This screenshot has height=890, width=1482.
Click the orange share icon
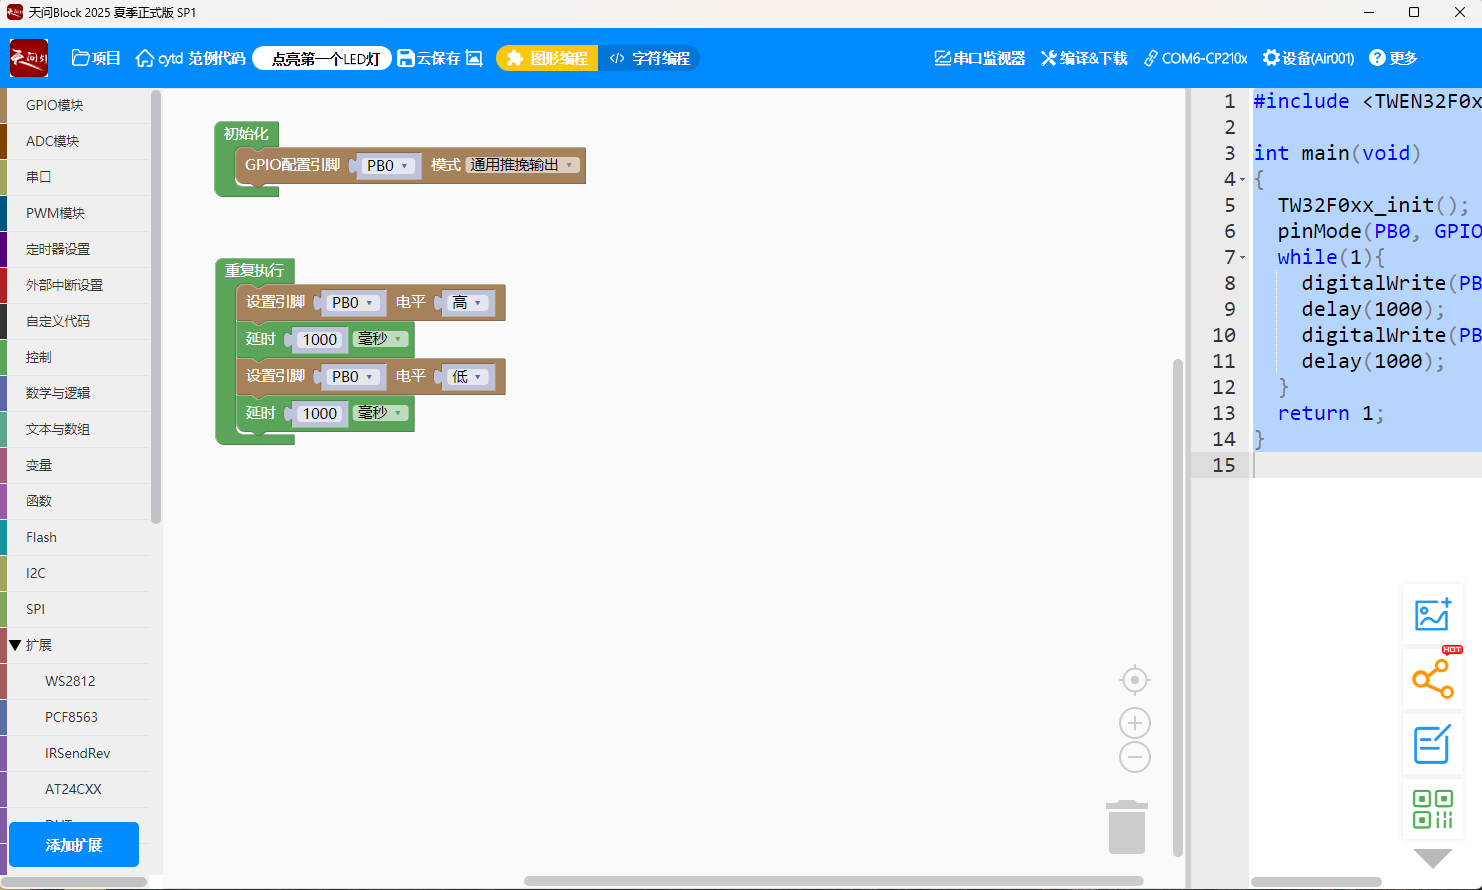pyautogui.click(x=1432, y=679)
